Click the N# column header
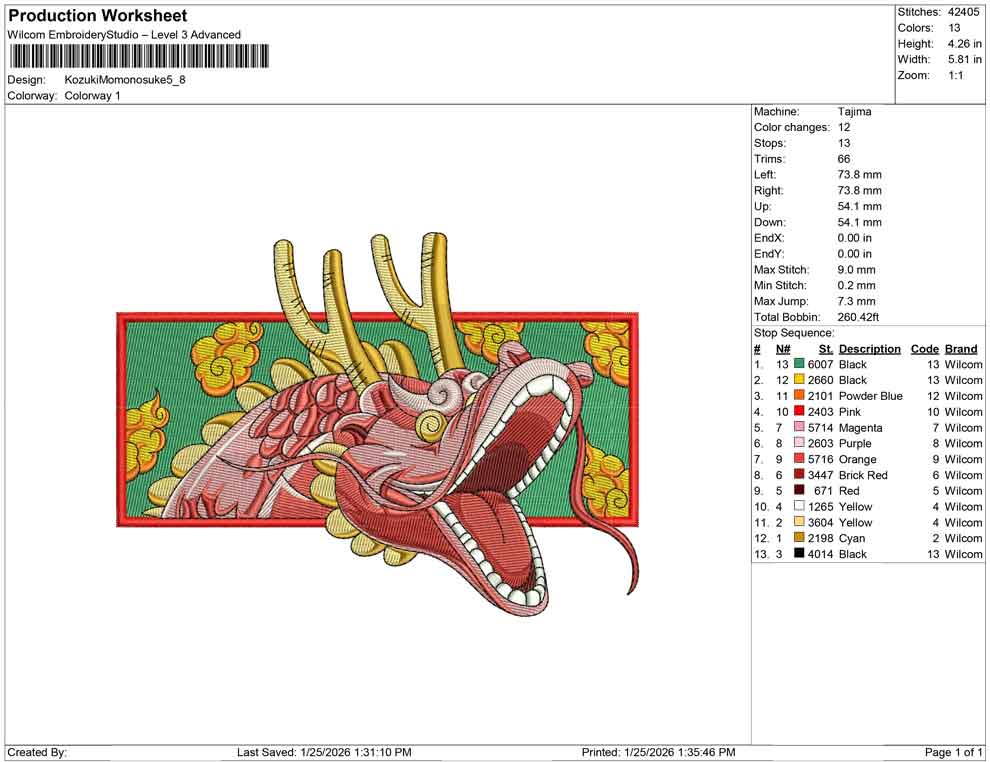Screen dimensions: 990x762 [x=783, y=349]
